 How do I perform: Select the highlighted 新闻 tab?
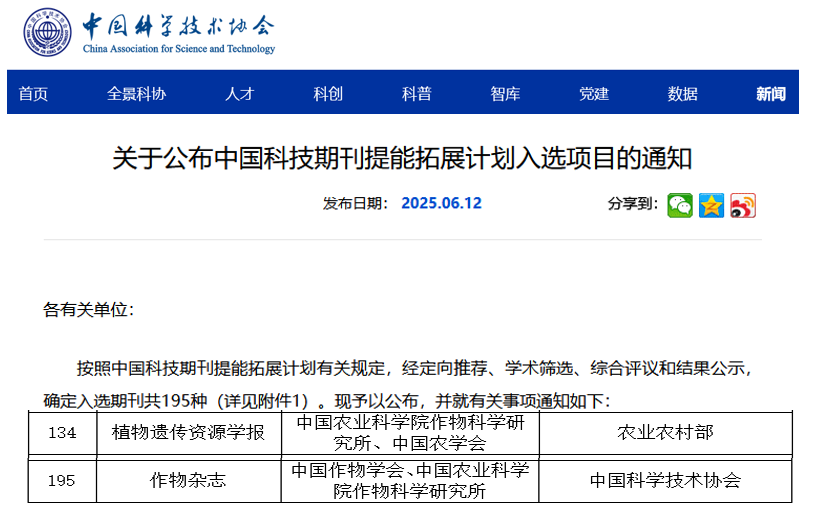click(x=770, y=94)
